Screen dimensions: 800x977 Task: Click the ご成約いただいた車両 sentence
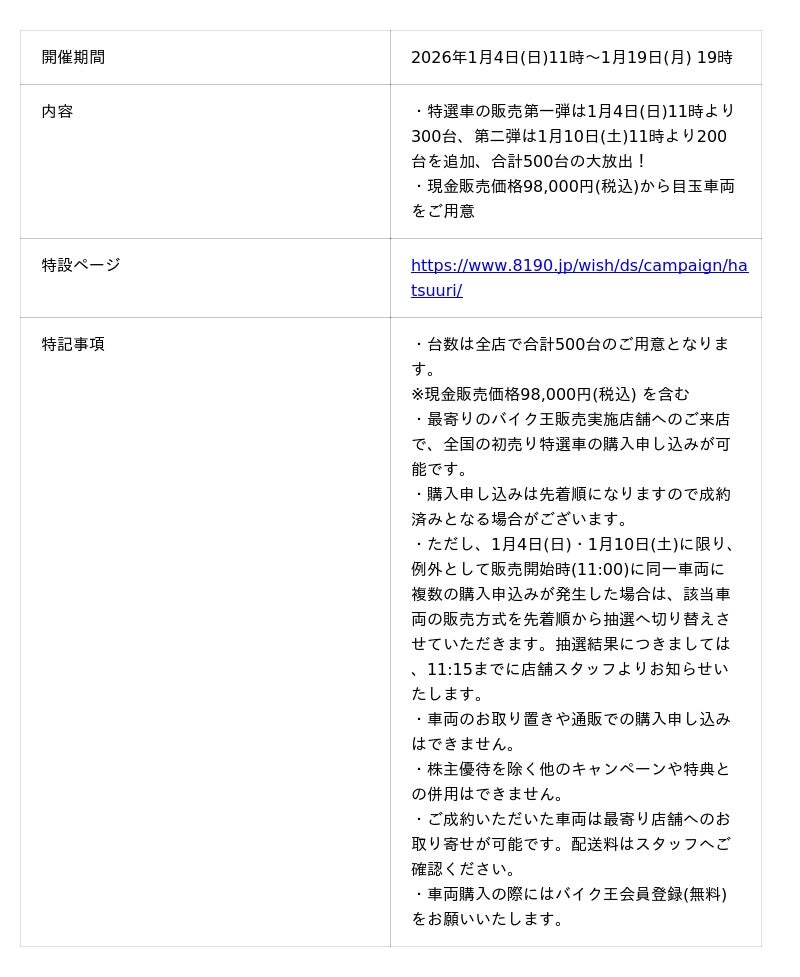[x=571, y=844]
